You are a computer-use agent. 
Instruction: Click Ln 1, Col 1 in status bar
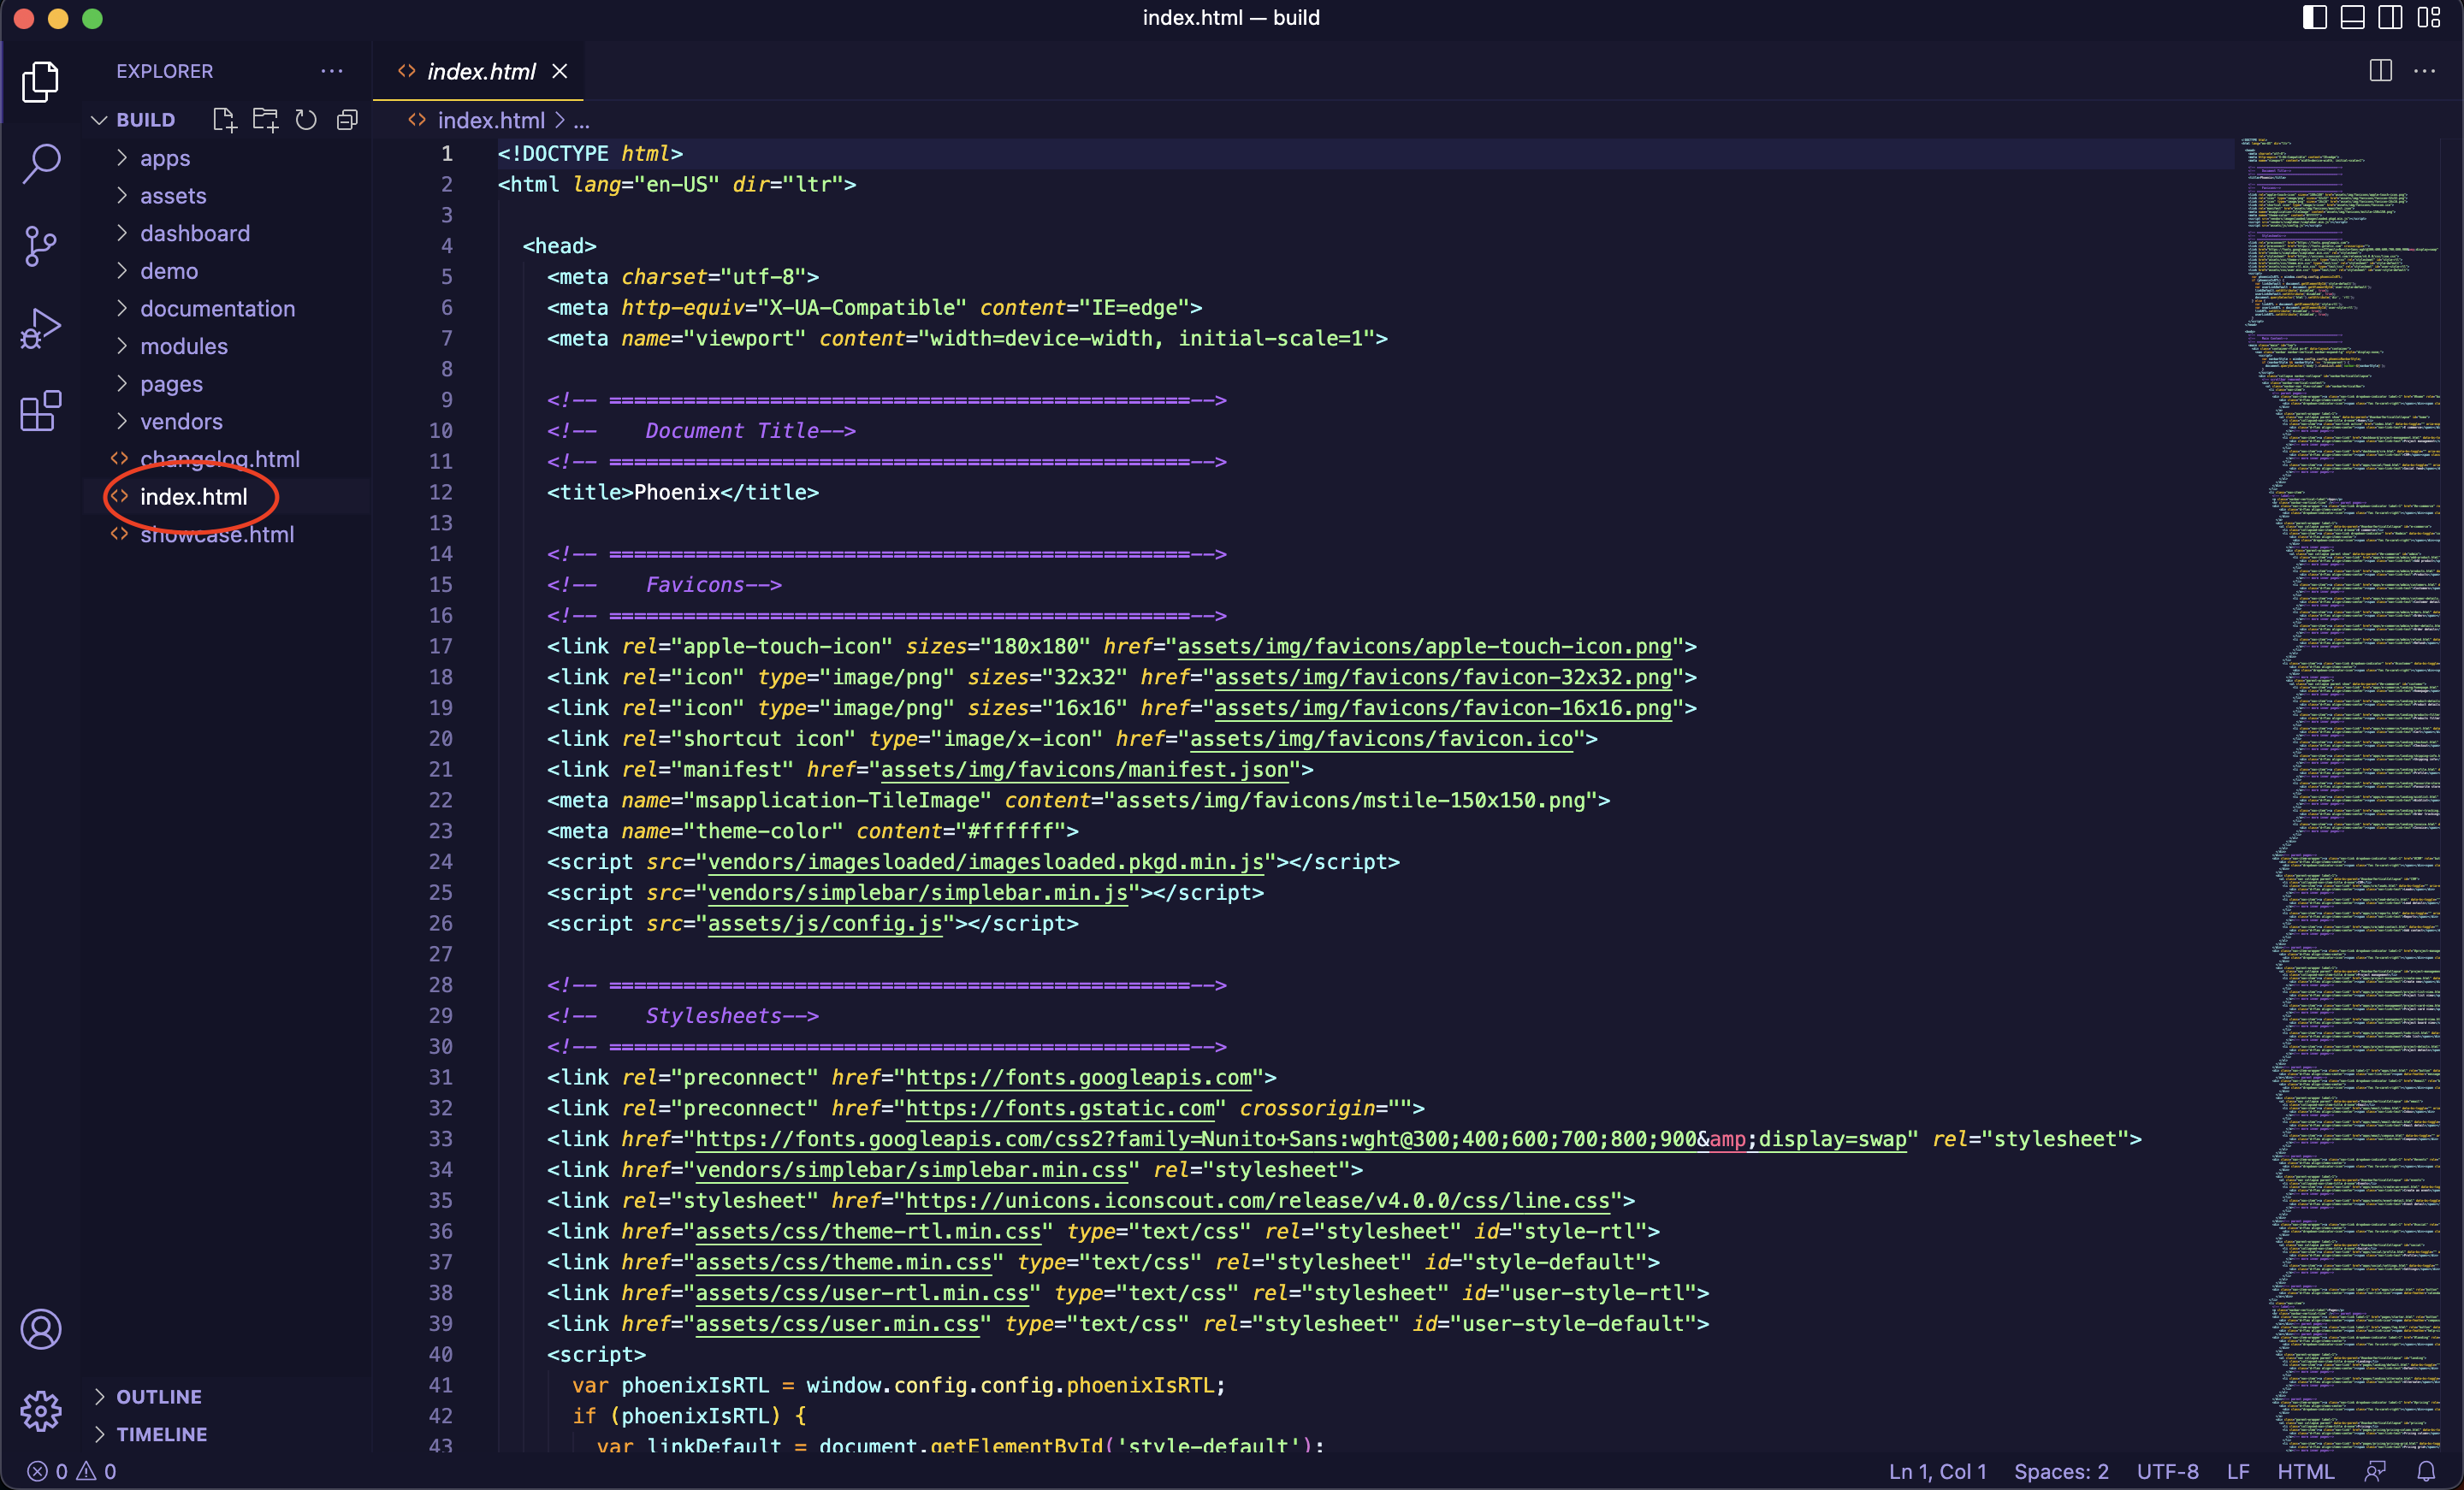[x=1937, y=1471]
